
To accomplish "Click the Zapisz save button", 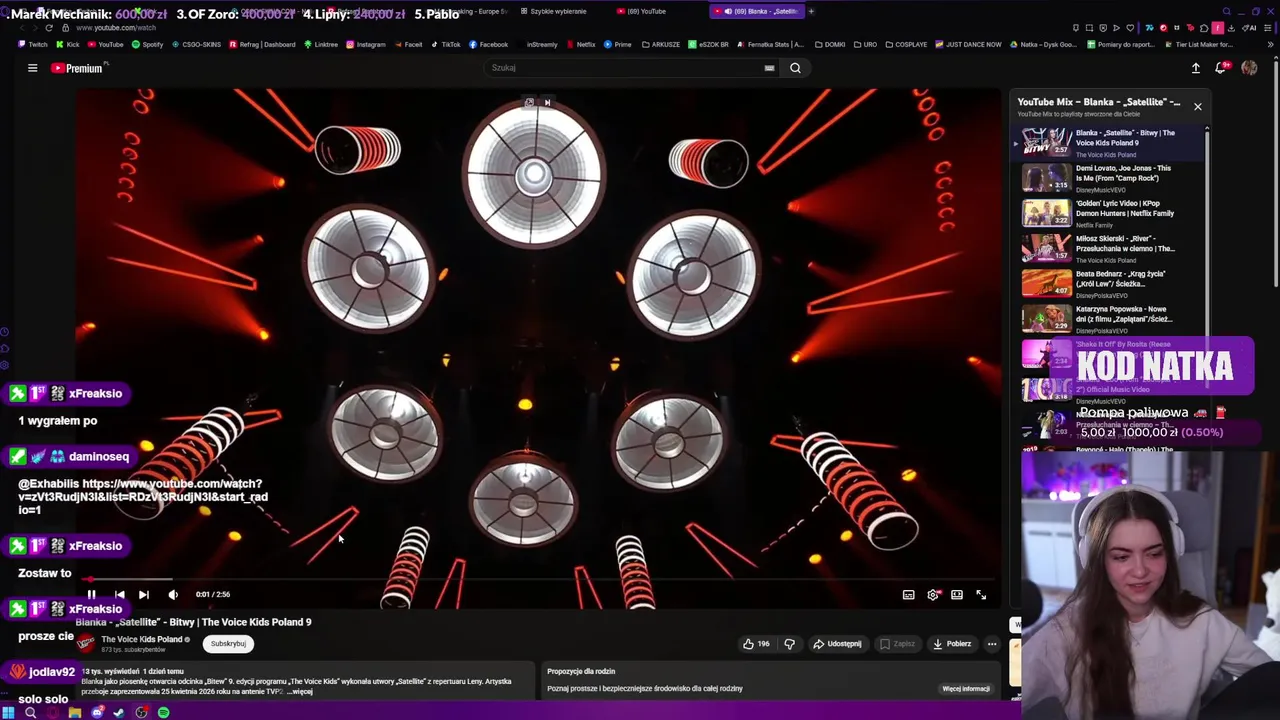I will tap(897, 644).
